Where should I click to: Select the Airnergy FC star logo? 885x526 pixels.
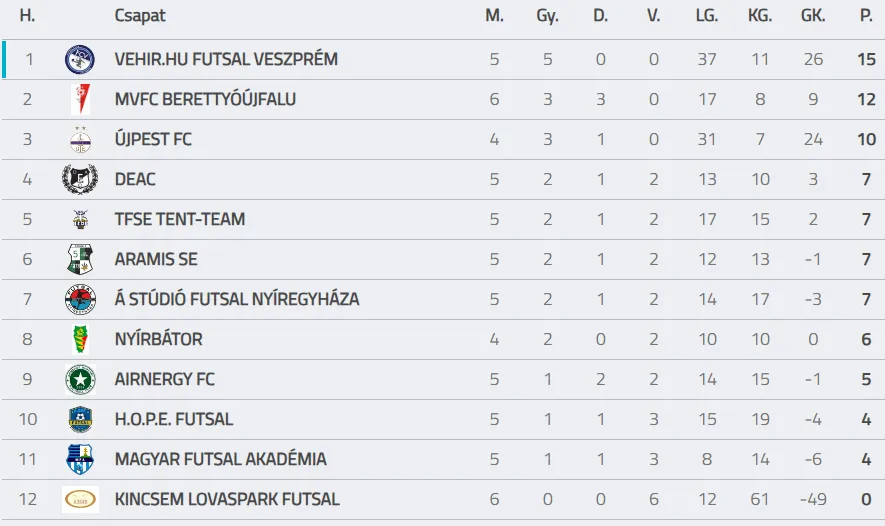tap(80, 379)
